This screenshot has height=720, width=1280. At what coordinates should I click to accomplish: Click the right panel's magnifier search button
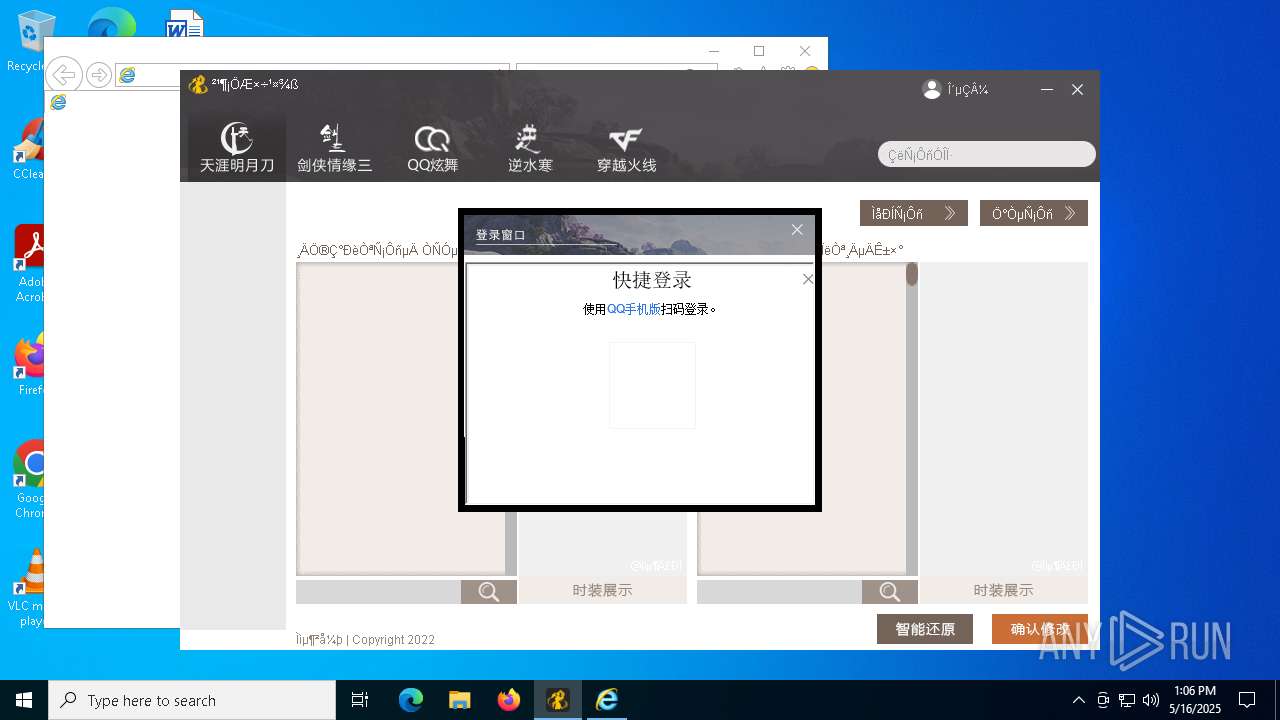(890, 592)
